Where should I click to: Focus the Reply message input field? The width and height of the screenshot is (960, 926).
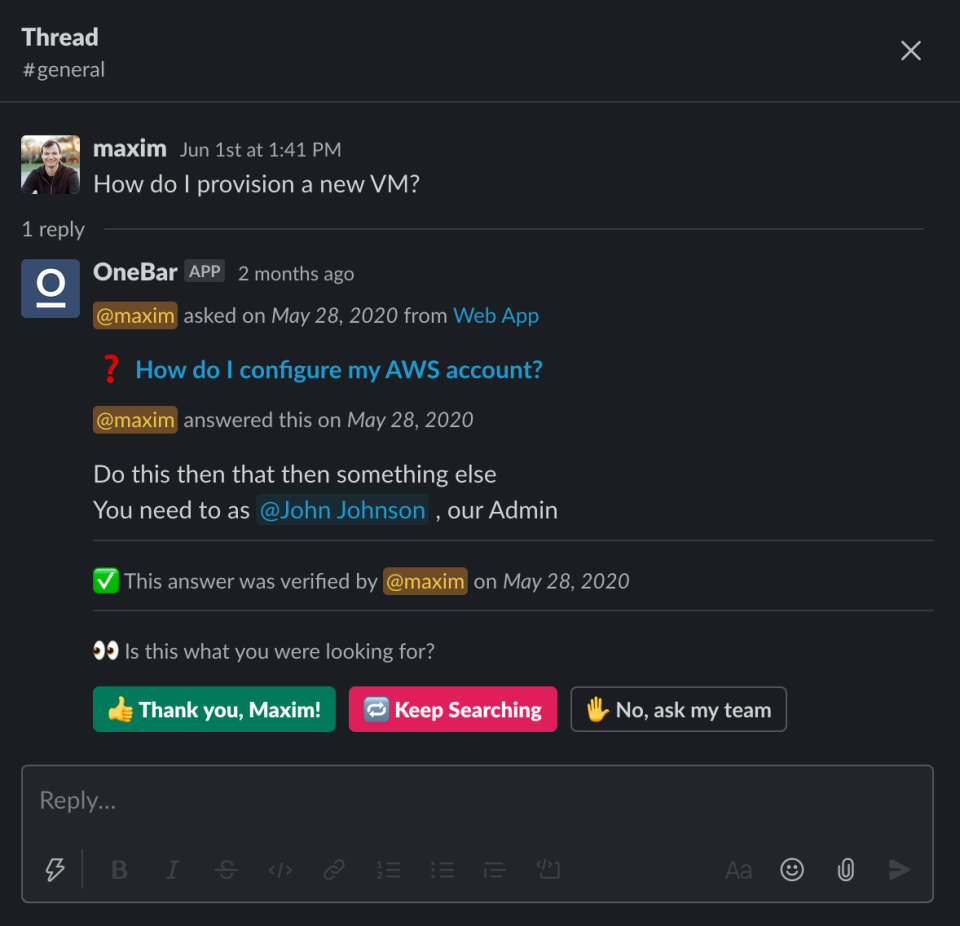point(478,801)
